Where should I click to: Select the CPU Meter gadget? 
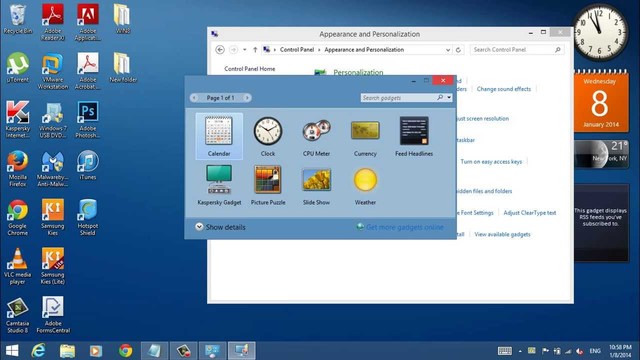pyautogui.click(x=316, y=136)
